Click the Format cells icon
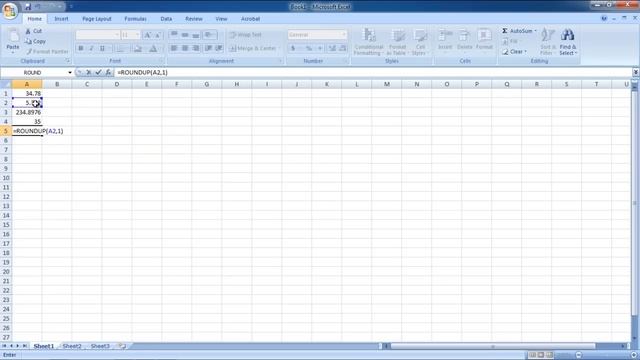Viewport: 640px width, 360px height. [x=484, y=36]
